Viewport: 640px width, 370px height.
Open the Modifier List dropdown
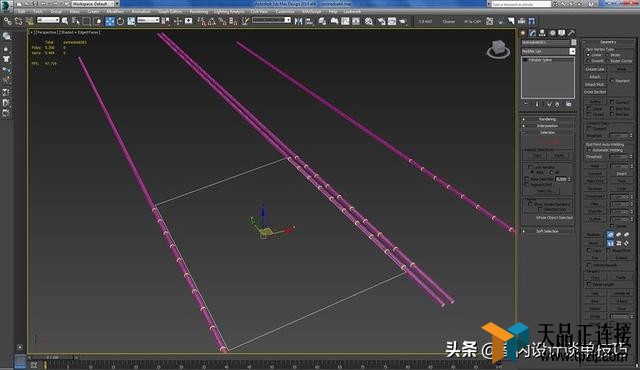(548, 51)
